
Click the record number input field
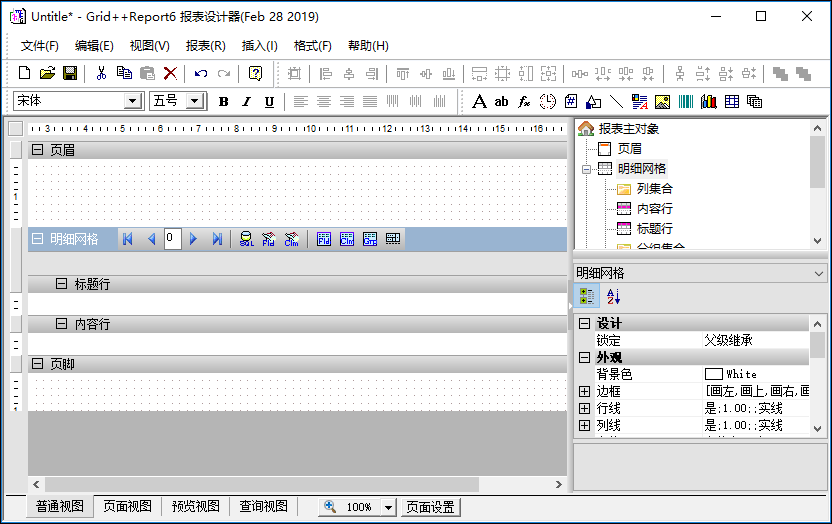[x=172, y=239]
